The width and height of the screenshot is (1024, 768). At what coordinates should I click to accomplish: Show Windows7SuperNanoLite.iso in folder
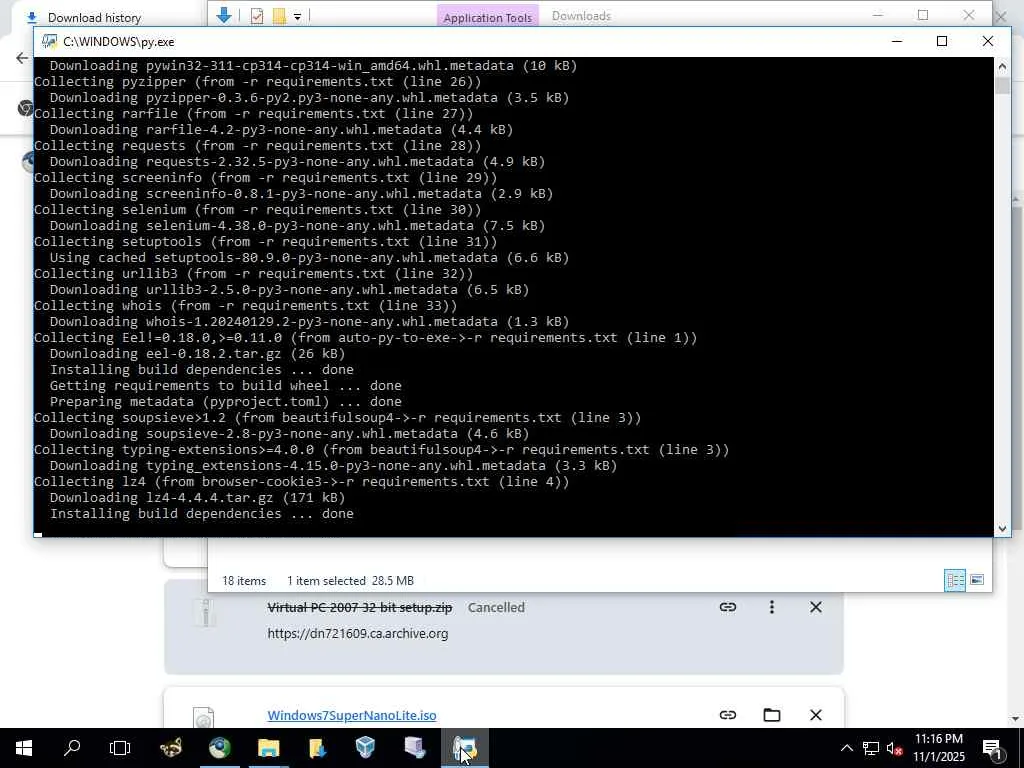point(771,715)
